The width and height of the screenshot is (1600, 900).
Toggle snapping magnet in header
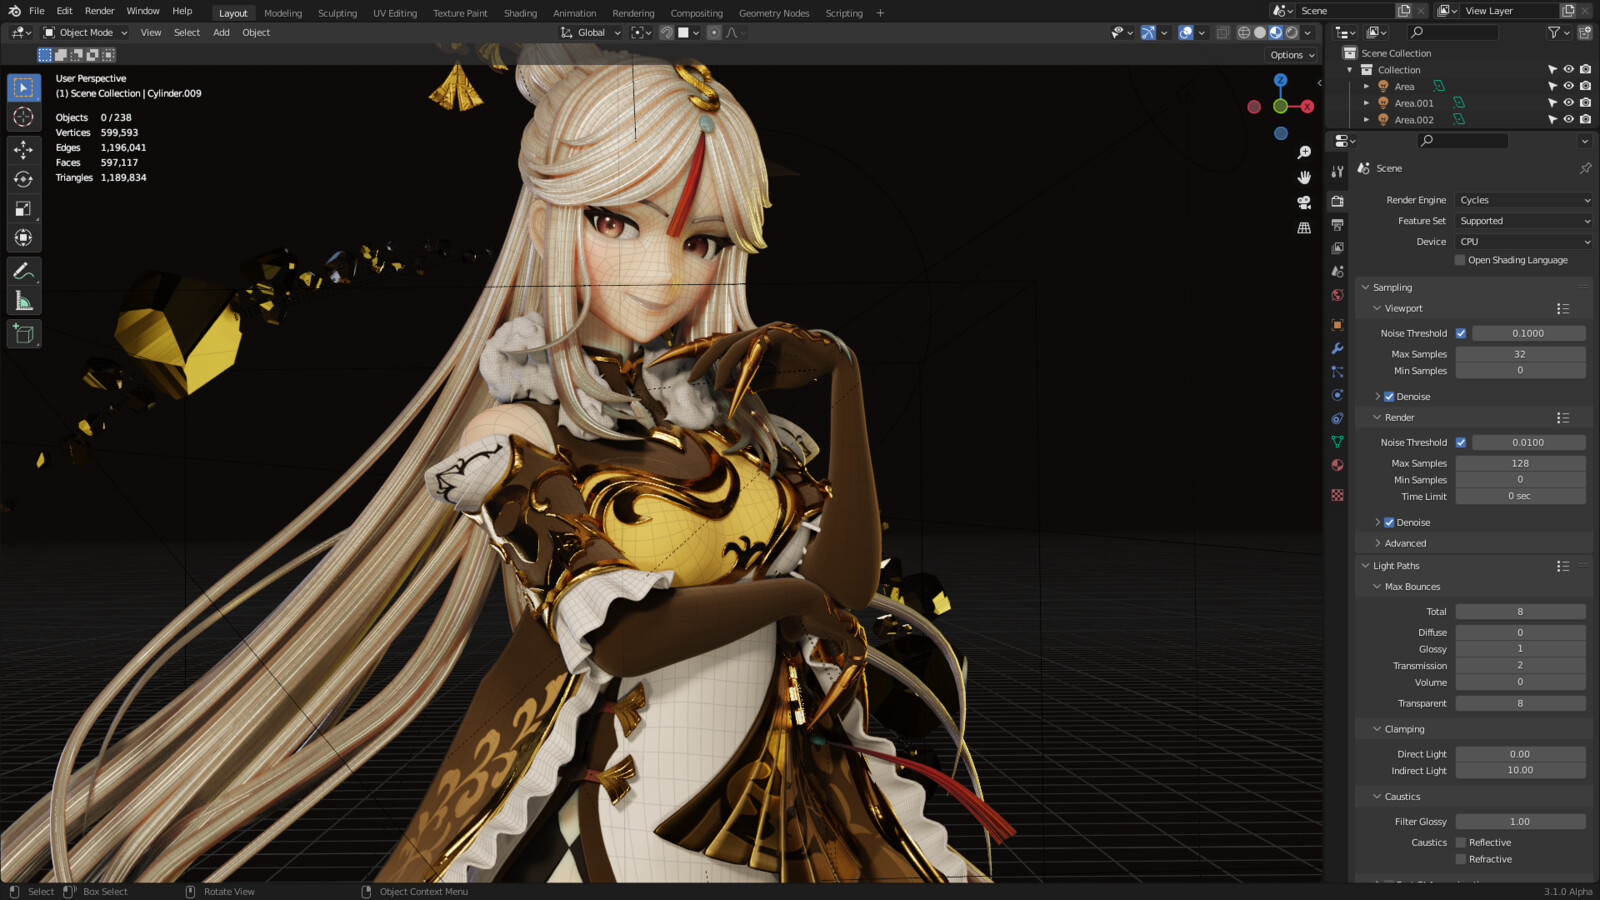[666, 32]
